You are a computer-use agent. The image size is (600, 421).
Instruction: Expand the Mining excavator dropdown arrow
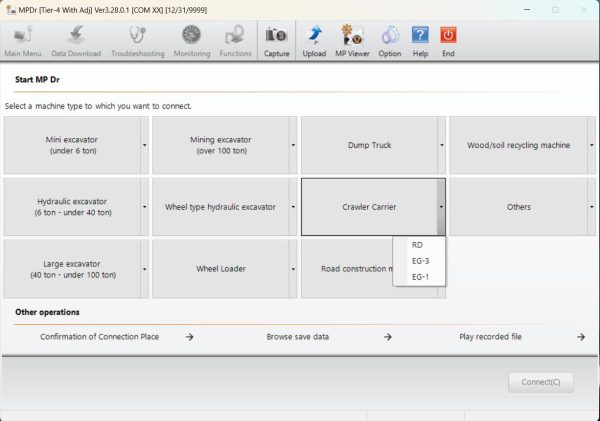293,145
